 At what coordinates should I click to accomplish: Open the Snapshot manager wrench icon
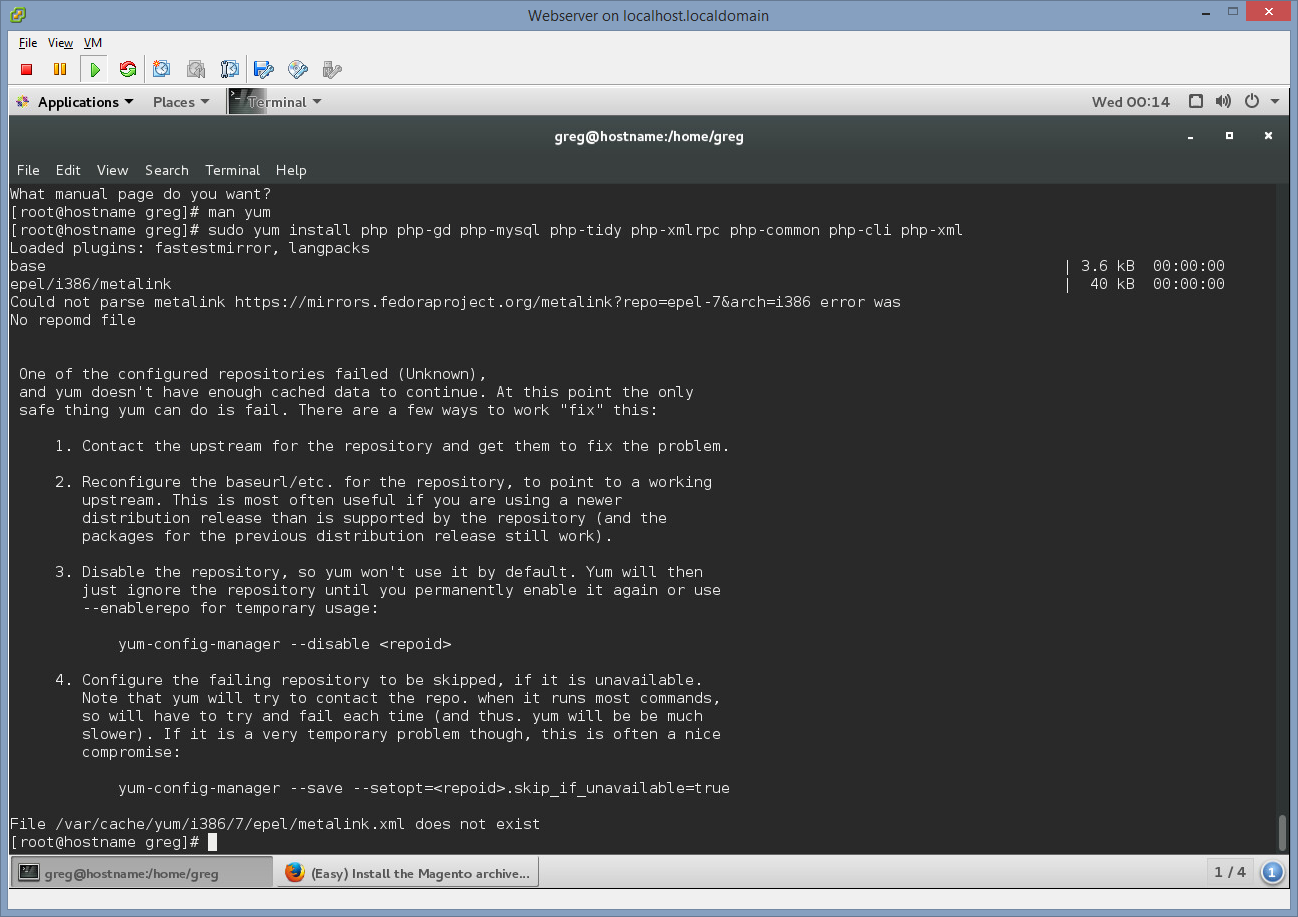click(229, 69)
